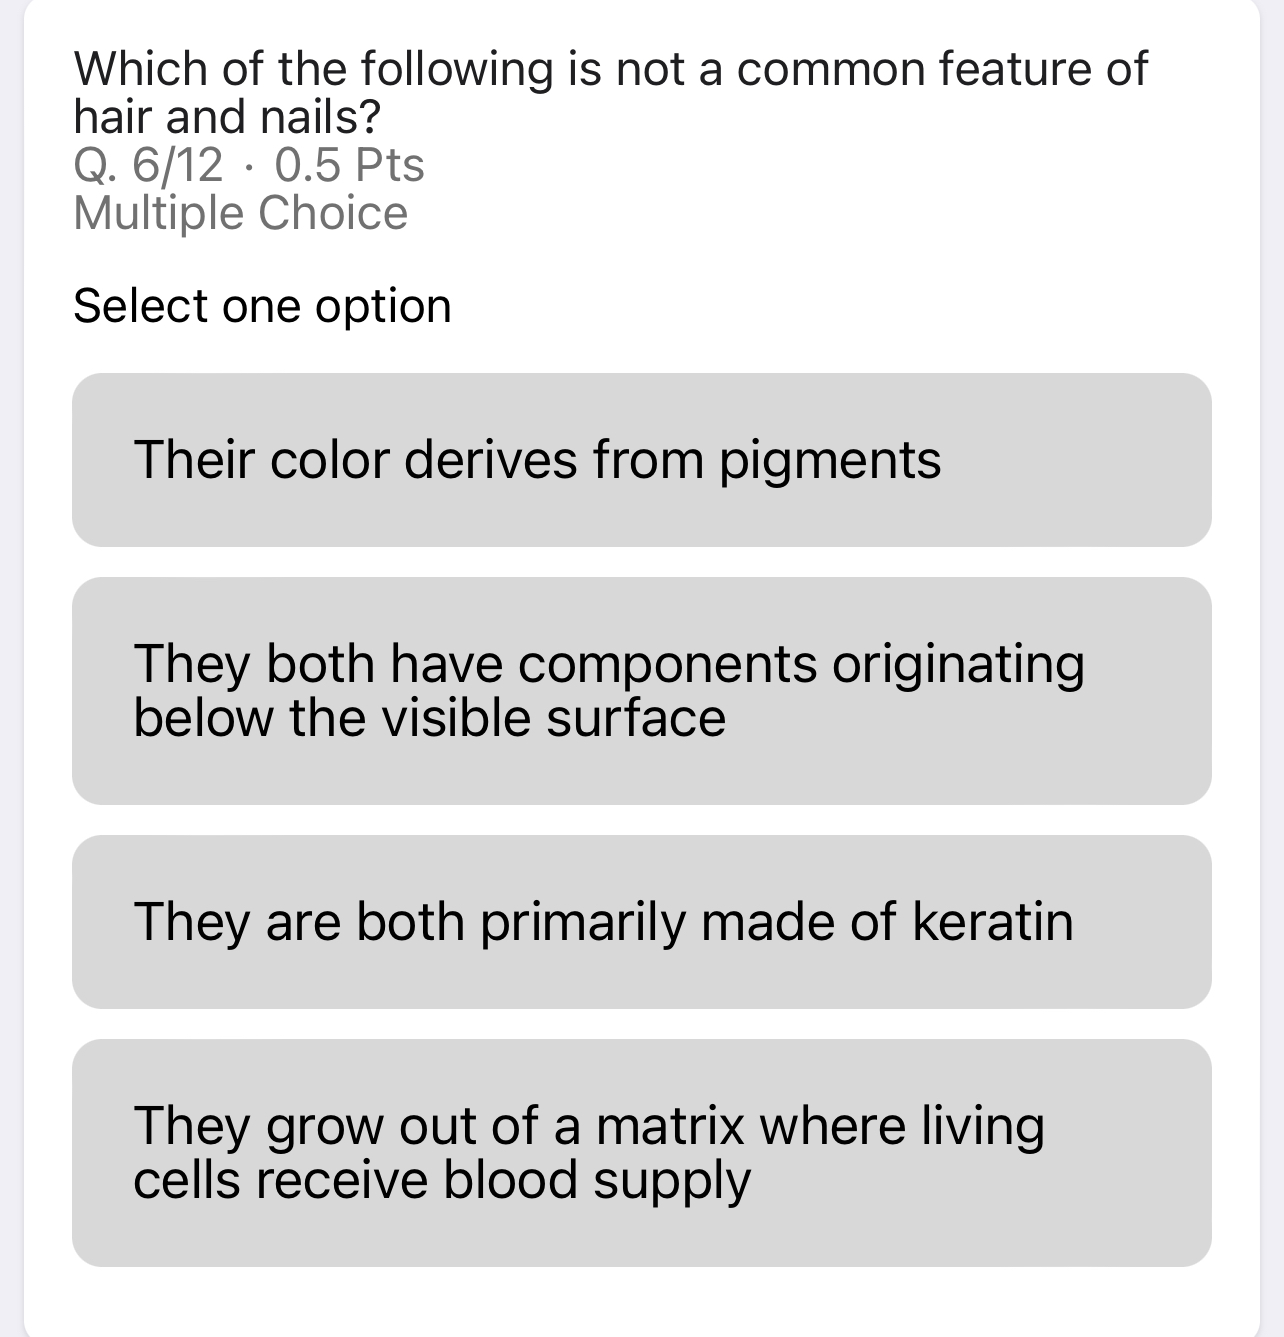Click the answer containing the word 'matrix'

(x=640, y=1150)
